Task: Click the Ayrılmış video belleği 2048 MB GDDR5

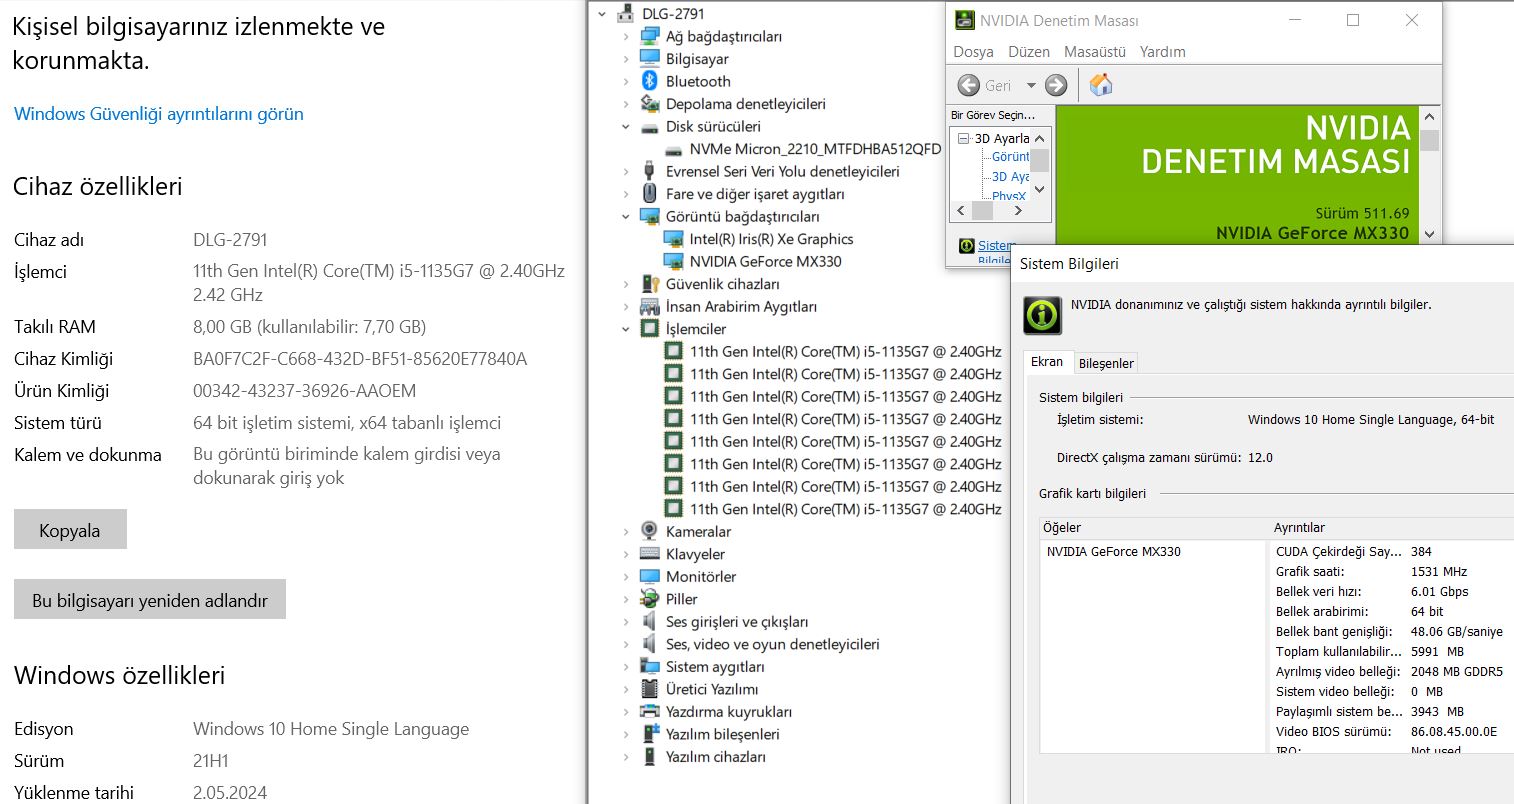Action: pos(1457,671)
